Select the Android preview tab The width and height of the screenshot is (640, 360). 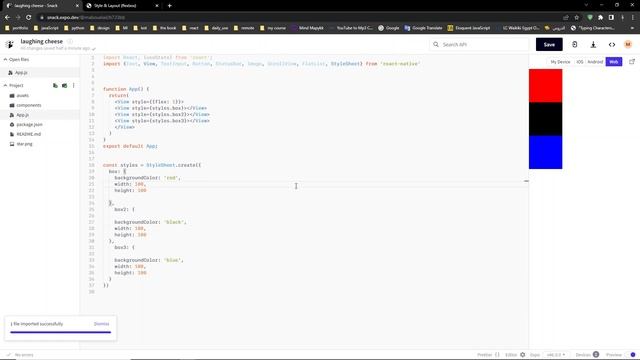(x=595, y=62)
